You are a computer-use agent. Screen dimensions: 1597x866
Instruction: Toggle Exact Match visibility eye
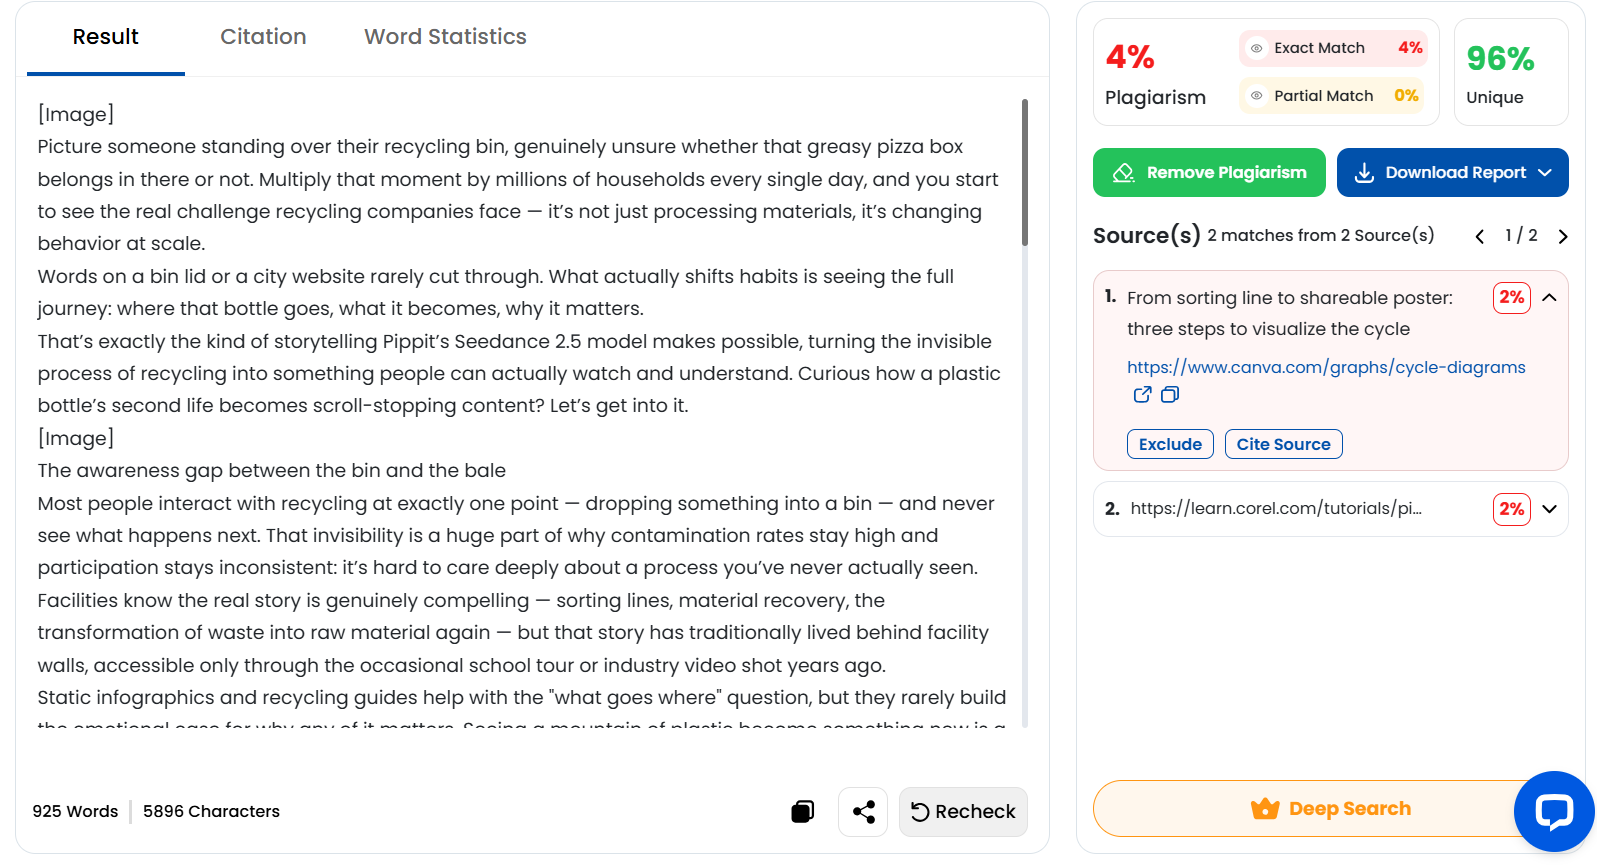tap(1257, 48)
